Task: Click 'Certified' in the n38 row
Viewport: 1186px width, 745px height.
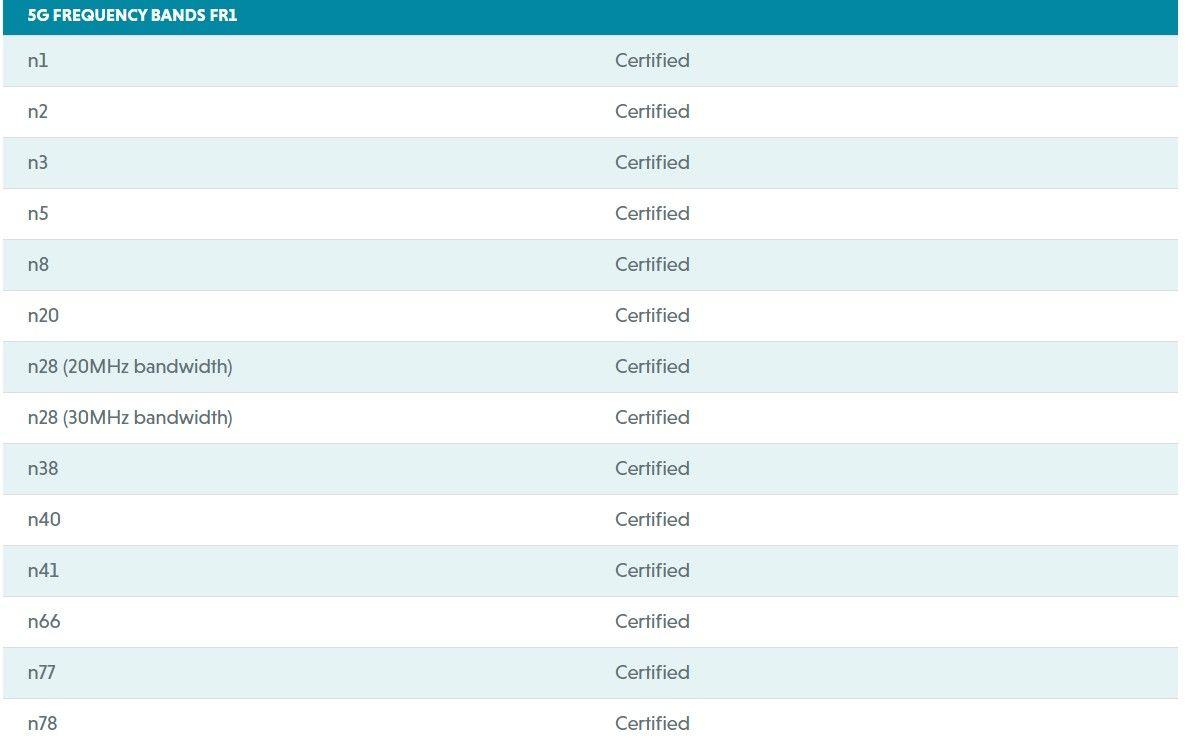Action: [x=652, y=468]
